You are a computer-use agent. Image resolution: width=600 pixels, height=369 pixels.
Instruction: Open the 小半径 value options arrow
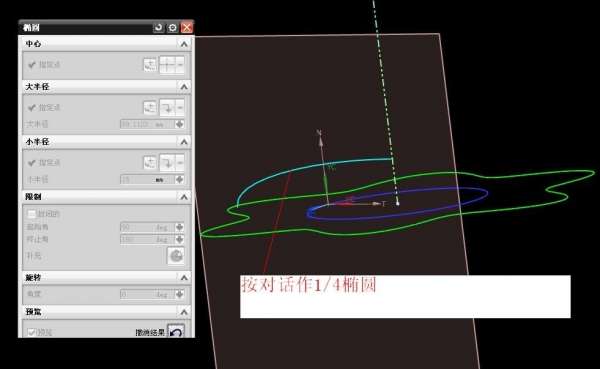coord(179,180)
